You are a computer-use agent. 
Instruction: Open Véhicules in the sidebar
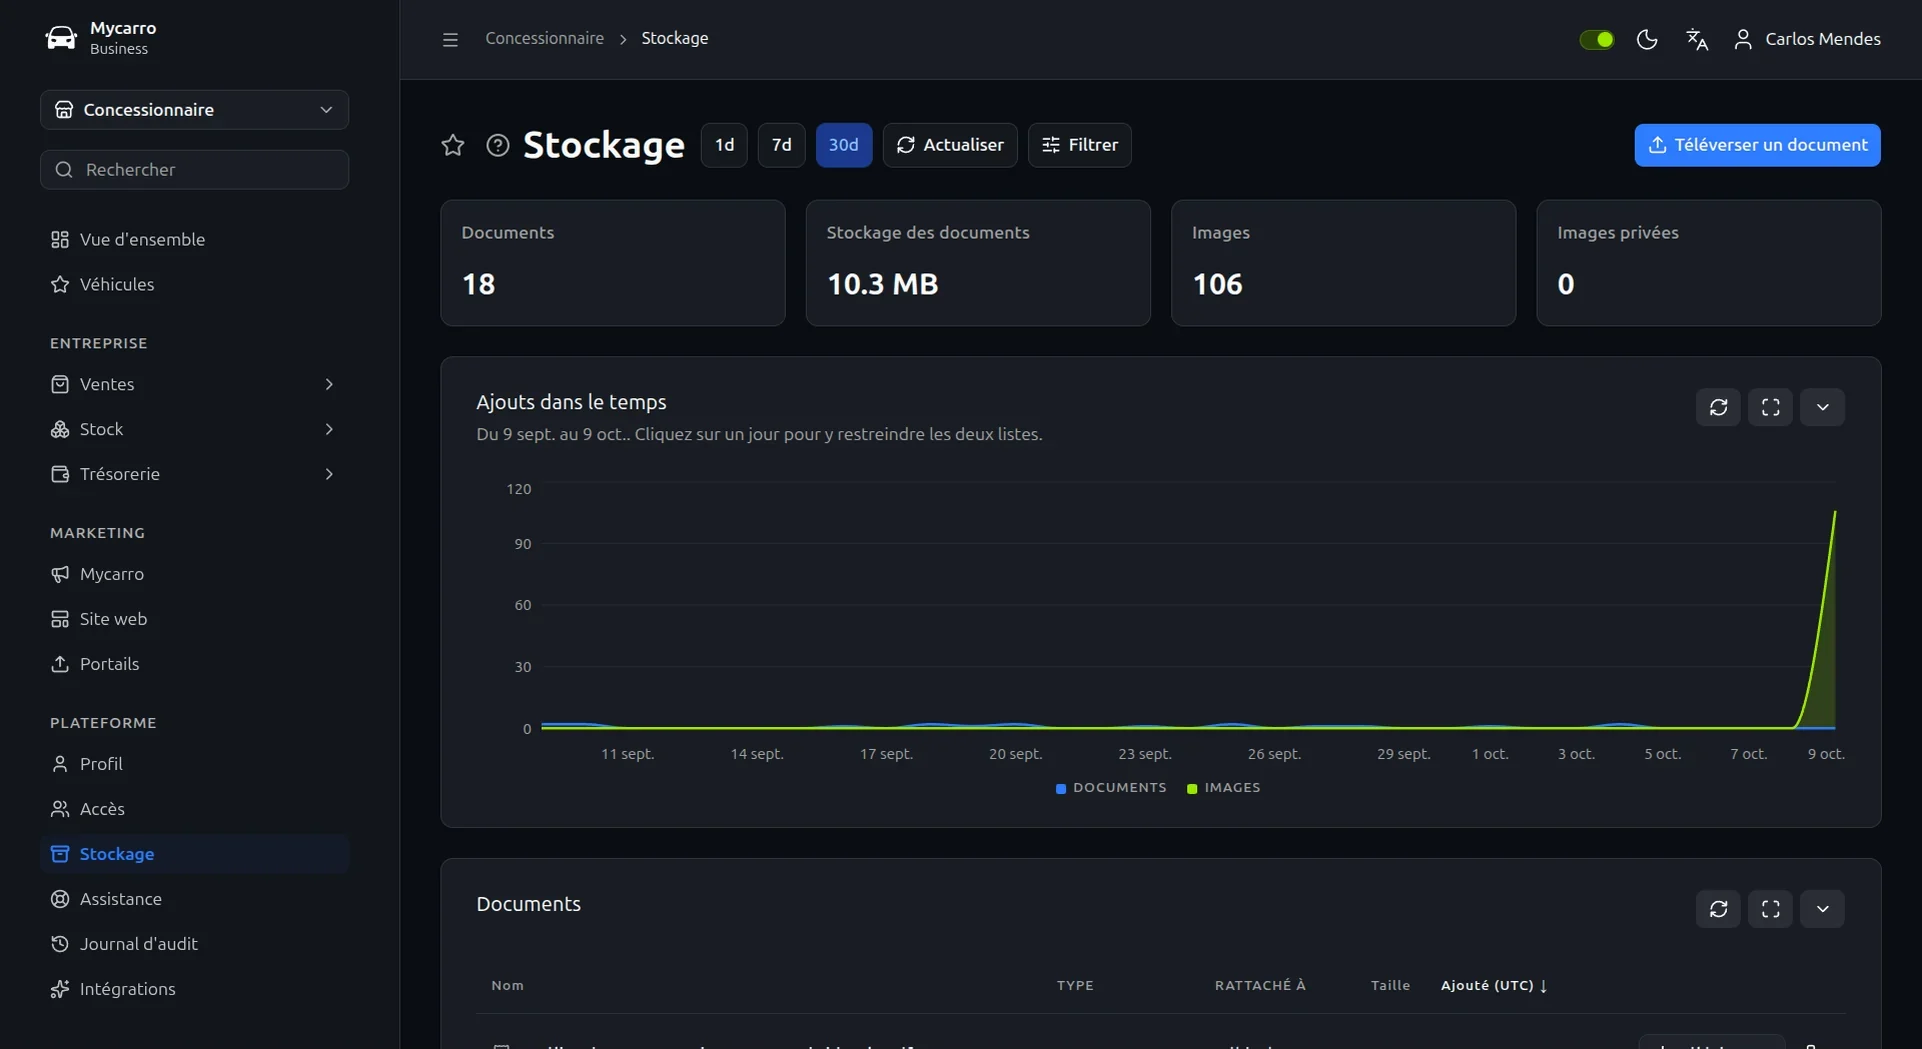pyautogui.click(x=194, y=285)
